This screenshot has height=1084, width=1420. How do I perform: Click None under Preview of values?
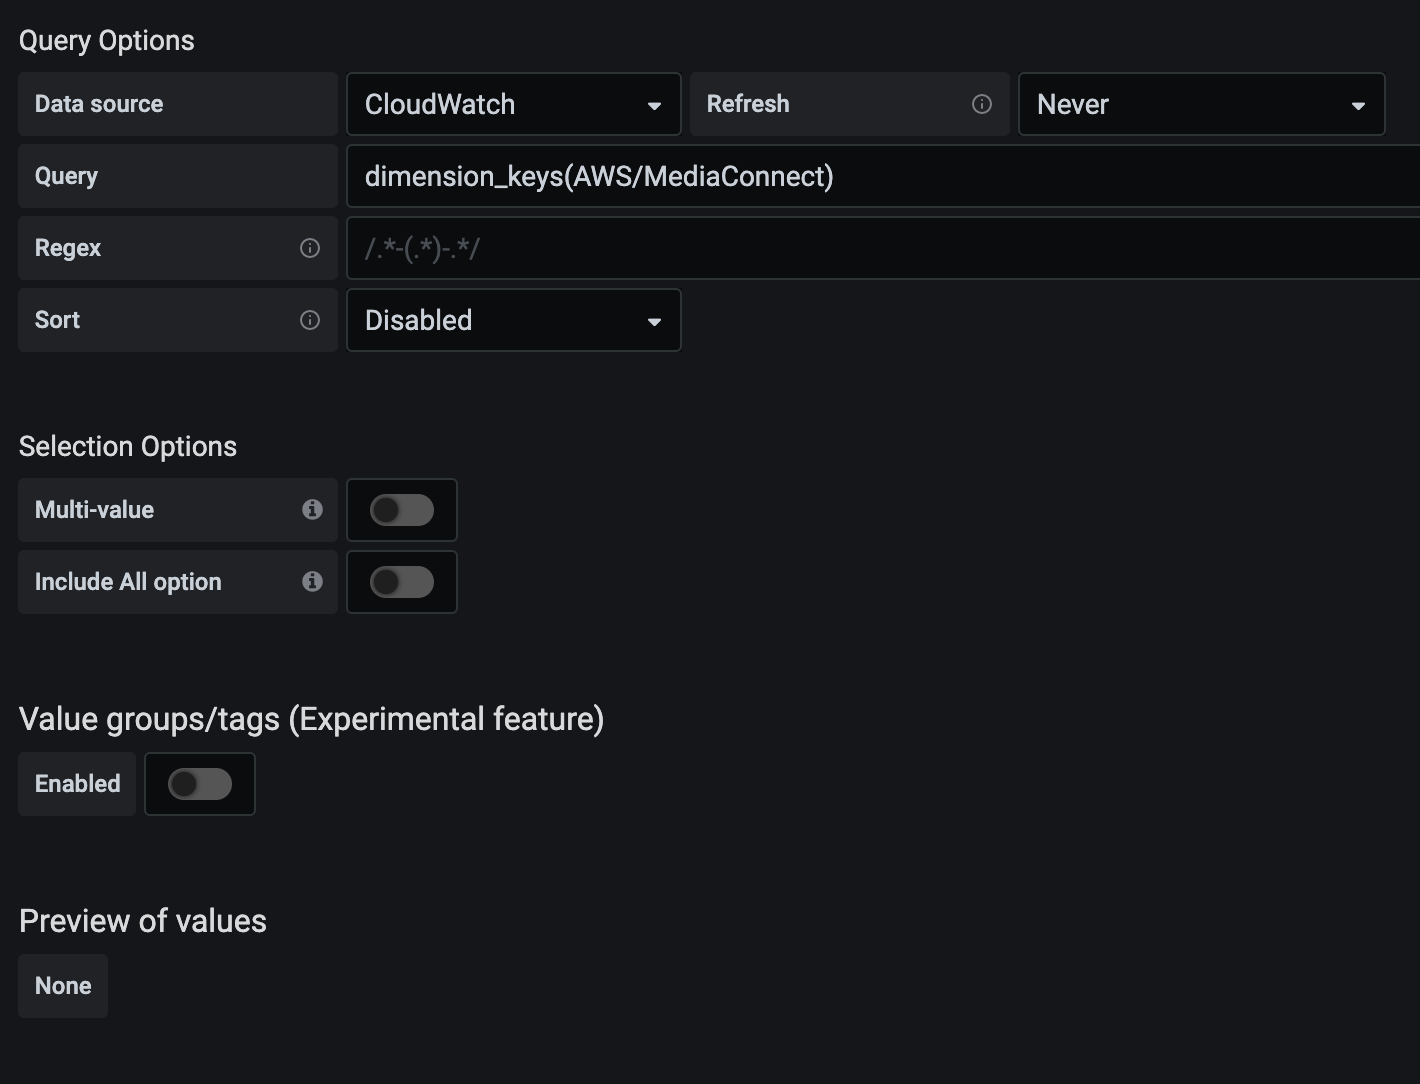click(62, 986)
